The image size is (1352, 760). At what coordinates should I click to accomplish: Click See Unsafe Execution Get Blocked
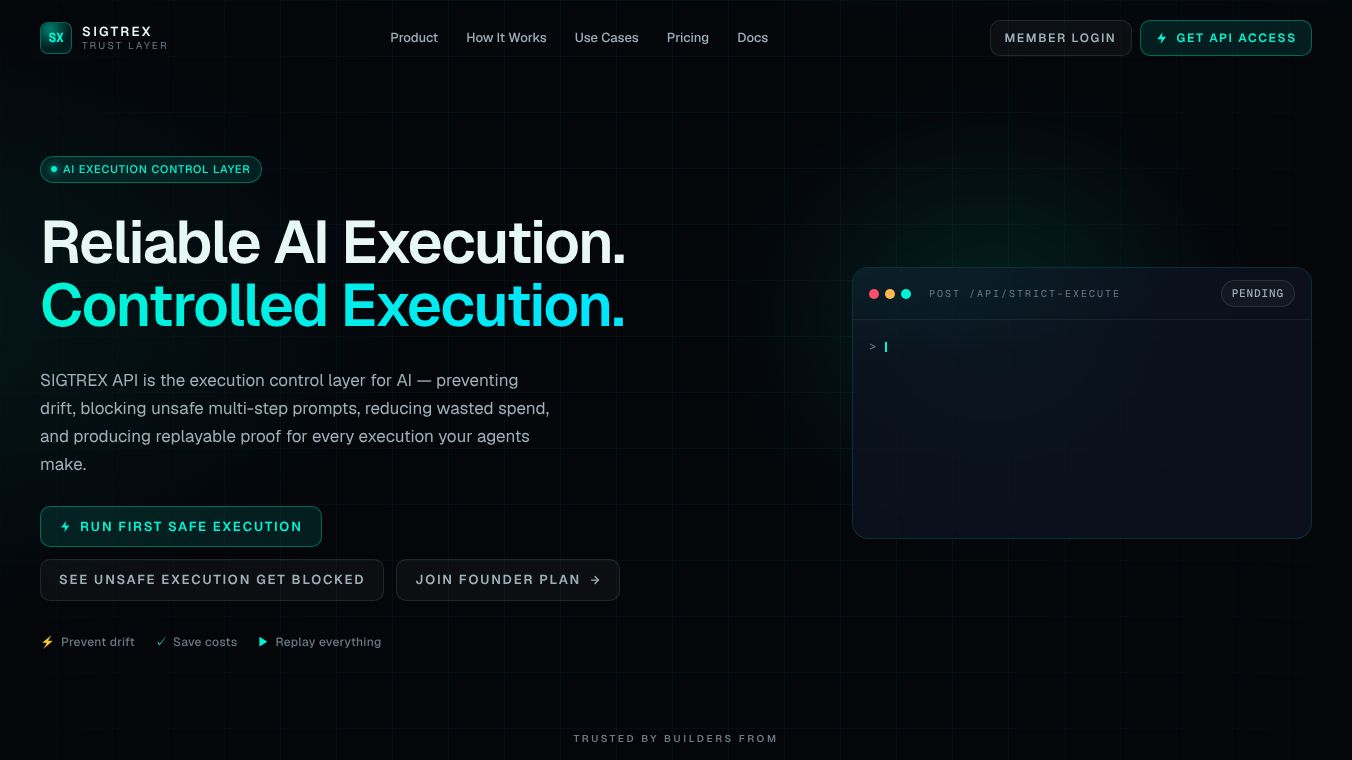click(x=212, y=580)
